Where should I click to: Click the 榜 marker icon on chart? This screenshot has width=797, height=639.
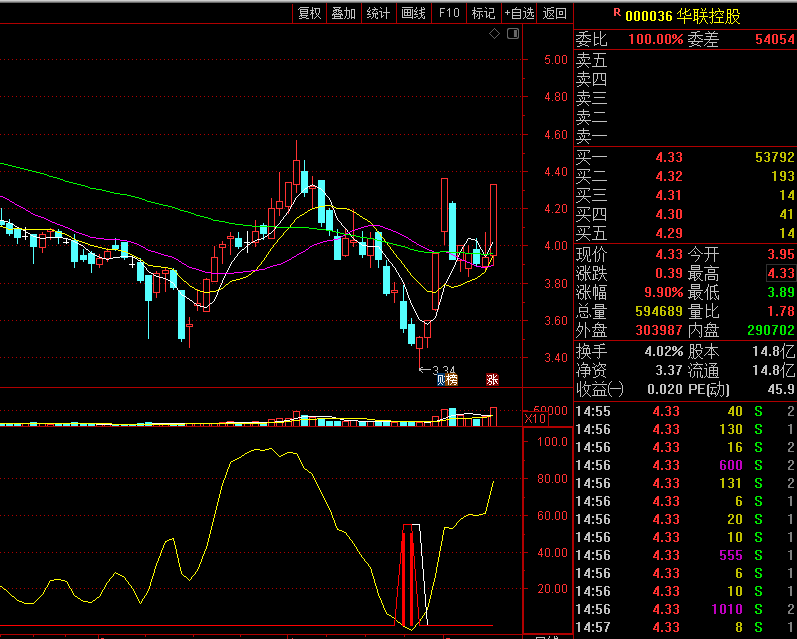point(451,379)
